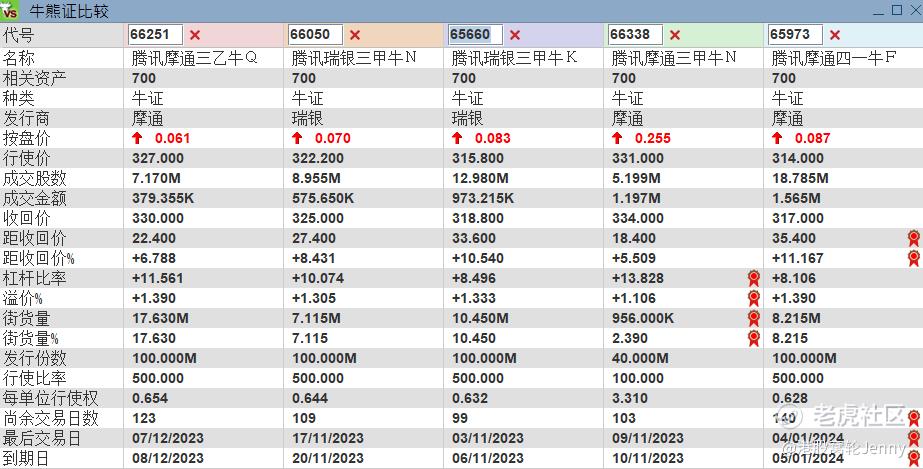The height and width of the screenshot is (469, 923).
Task: Click the 街货量% row label
Action: 31,338
